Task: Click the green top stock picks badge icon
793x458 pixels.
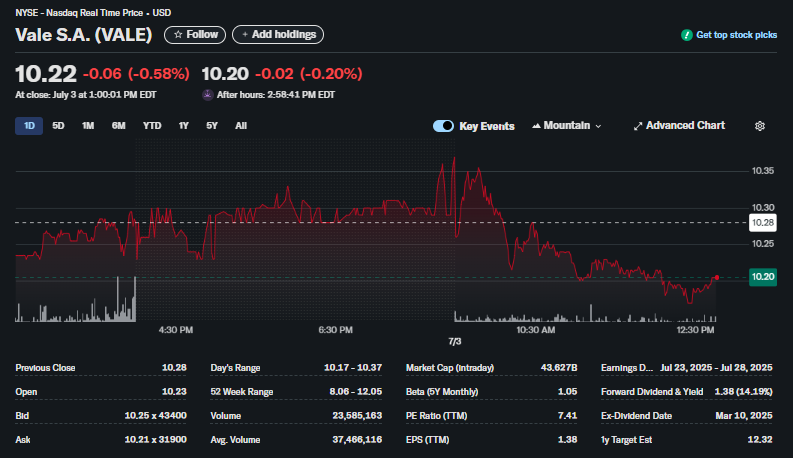Action: [686, 35]
